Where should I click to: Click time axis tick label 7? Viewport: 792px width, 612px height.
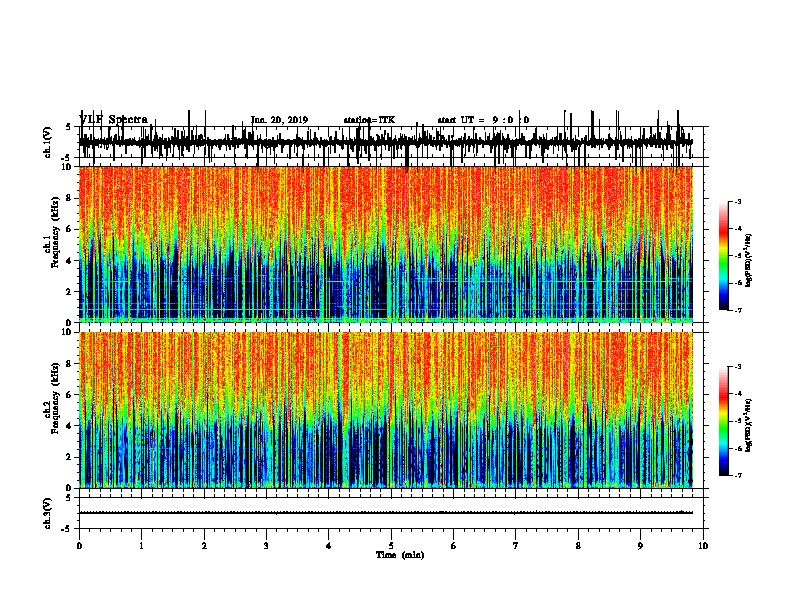(516, 546)
